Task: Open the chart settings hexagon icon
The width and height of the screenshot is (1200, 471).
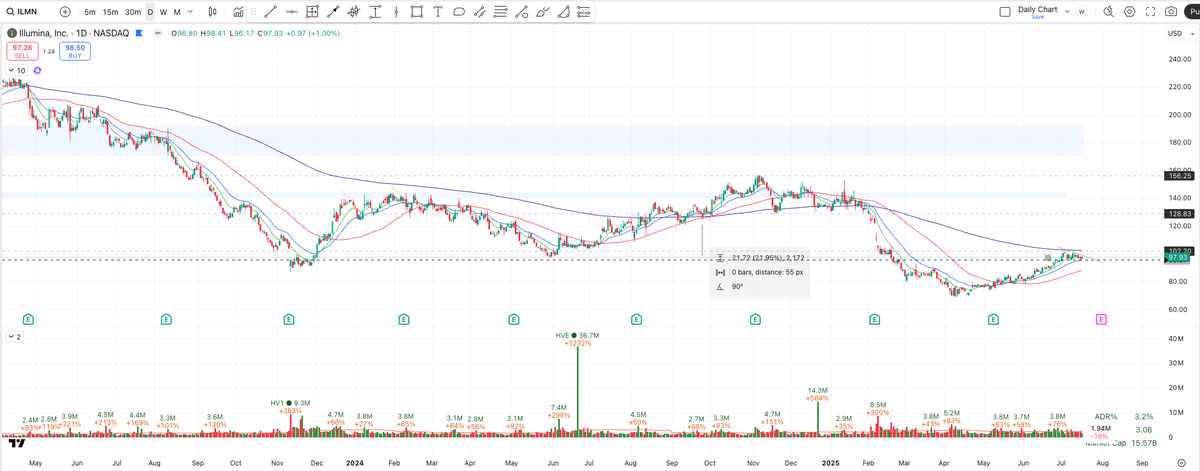Action: 1129,12
